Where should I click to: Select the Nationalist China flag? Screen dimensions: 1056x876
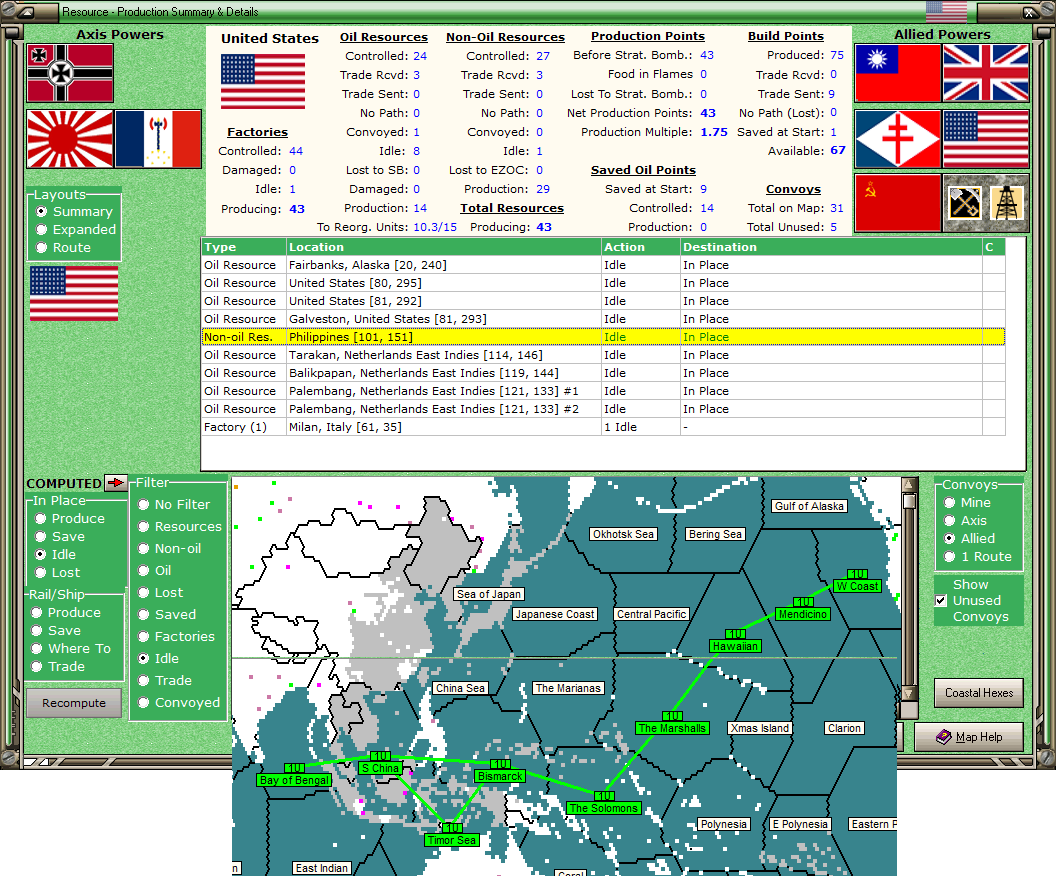[x=897, y=73]
